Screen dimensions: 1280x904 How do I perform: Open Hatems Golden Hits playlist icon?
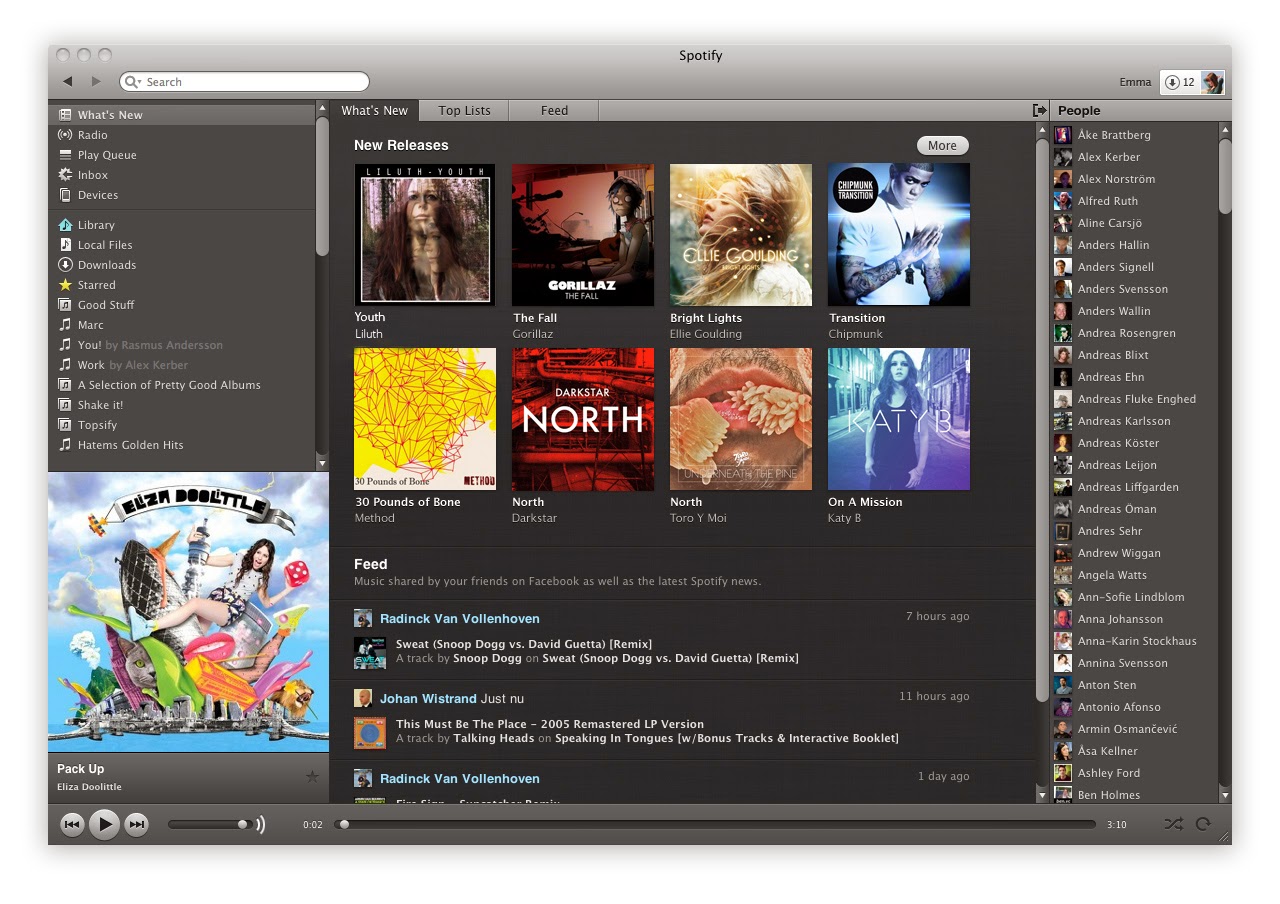65,445
